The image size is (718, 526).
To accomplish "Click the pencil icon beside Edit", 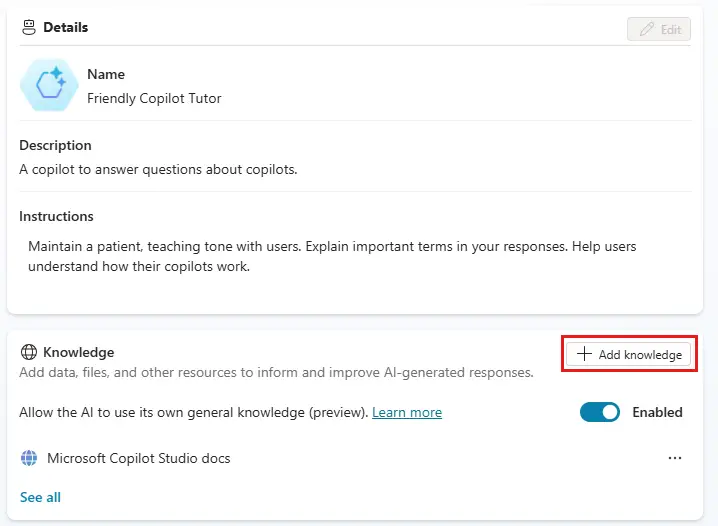I will (647, 29).
